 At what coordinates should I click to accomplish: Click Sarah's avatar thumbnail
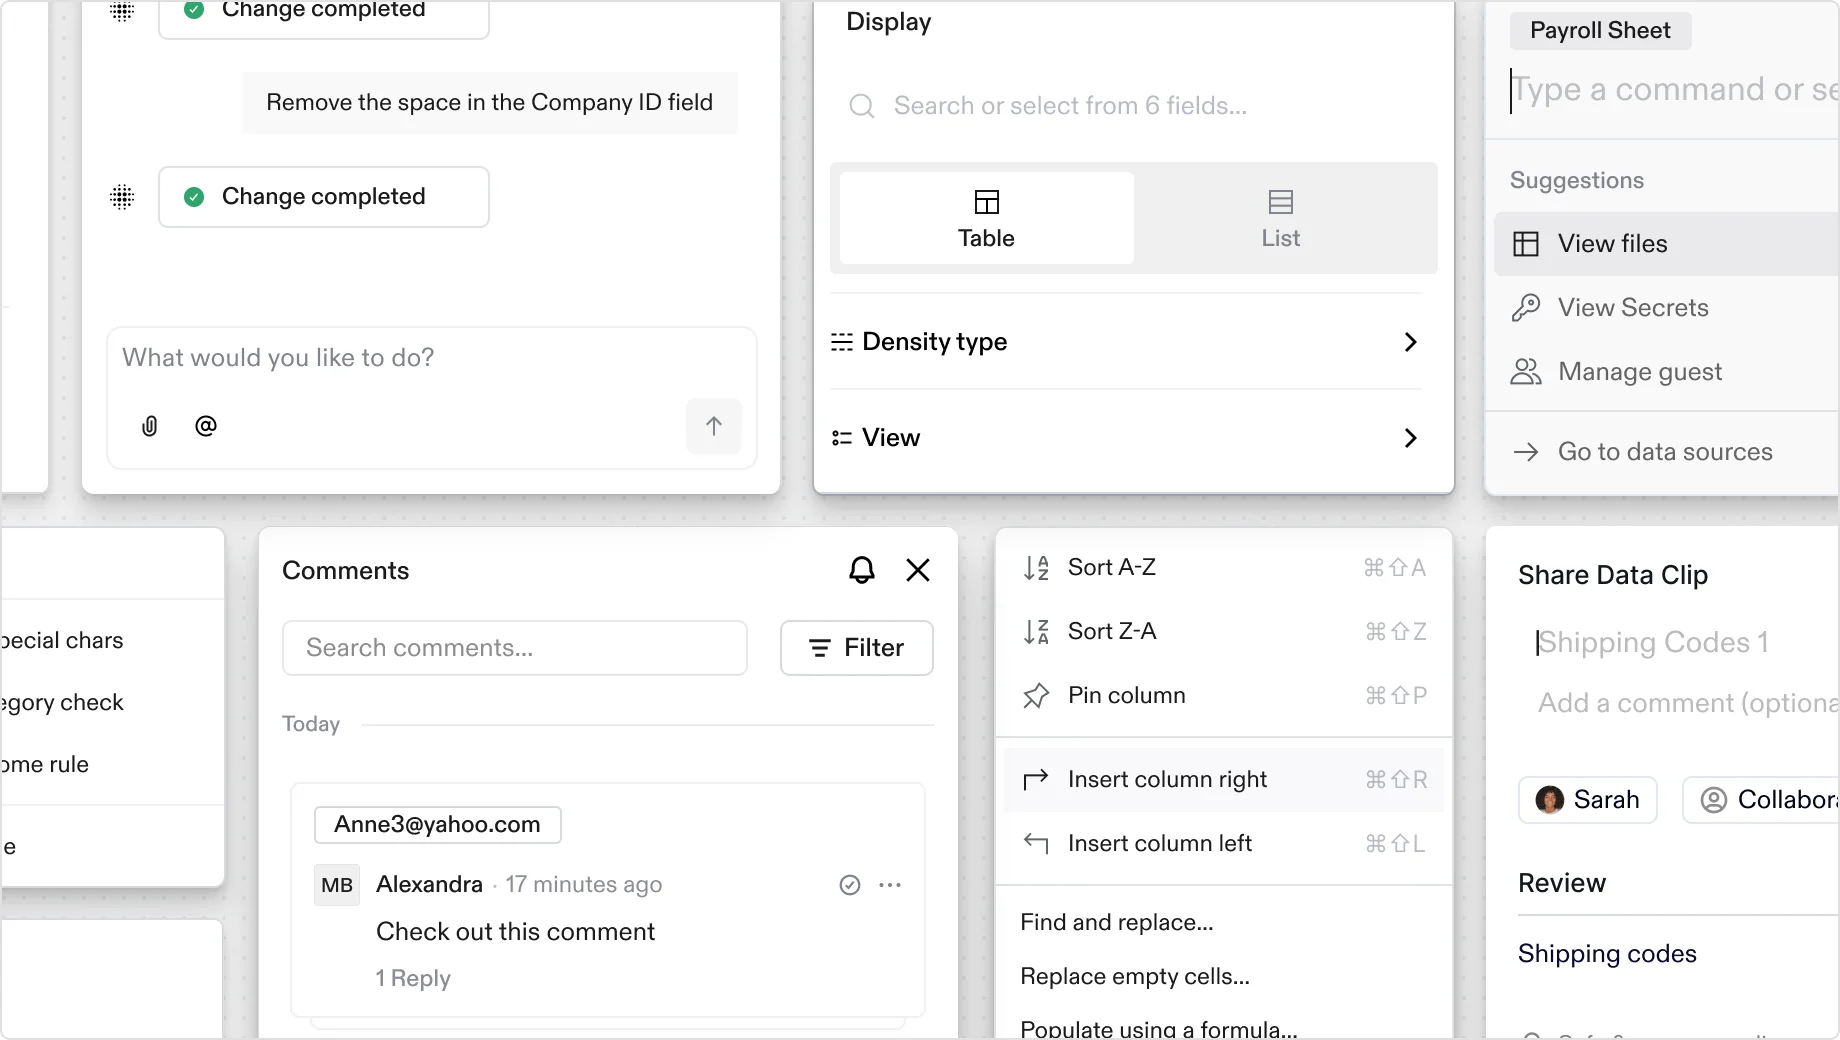(x=1549, y=800)
